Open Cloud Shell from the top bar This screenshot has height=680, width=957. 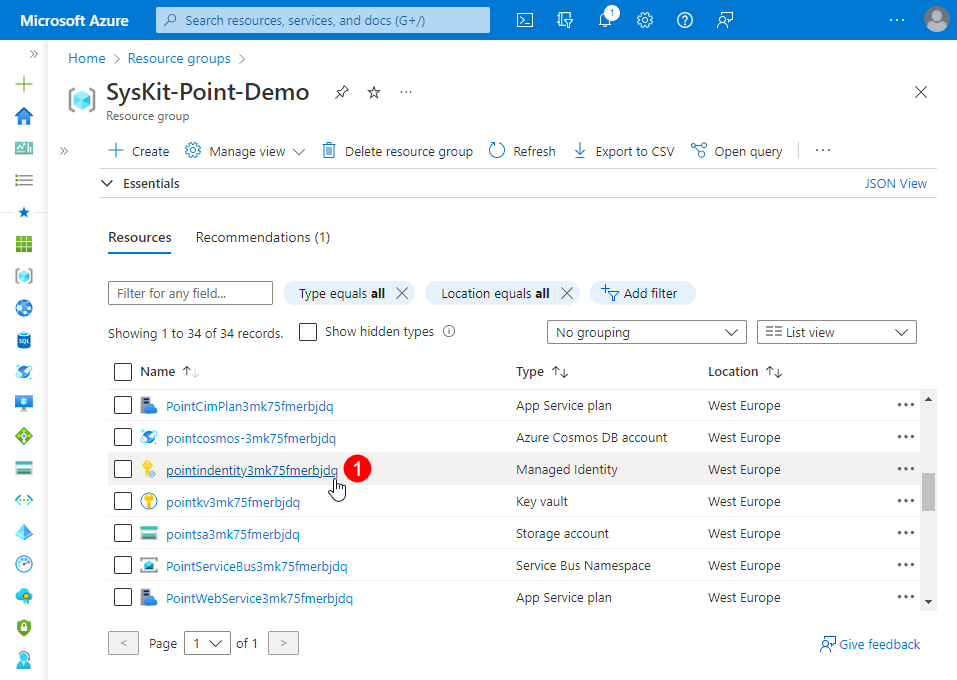pyautogui.click(x=524, y=19)
